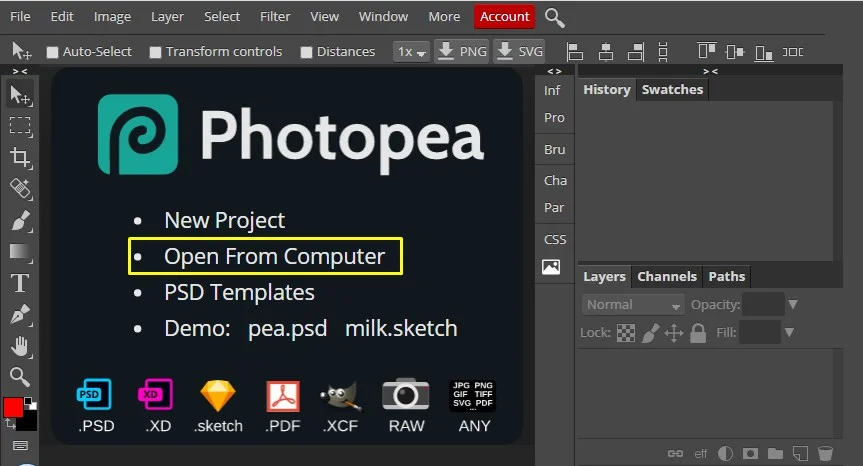The width and height of the screenshot is (863, 466).
Task: Open the Edit menu
Action: coord(62,17)
